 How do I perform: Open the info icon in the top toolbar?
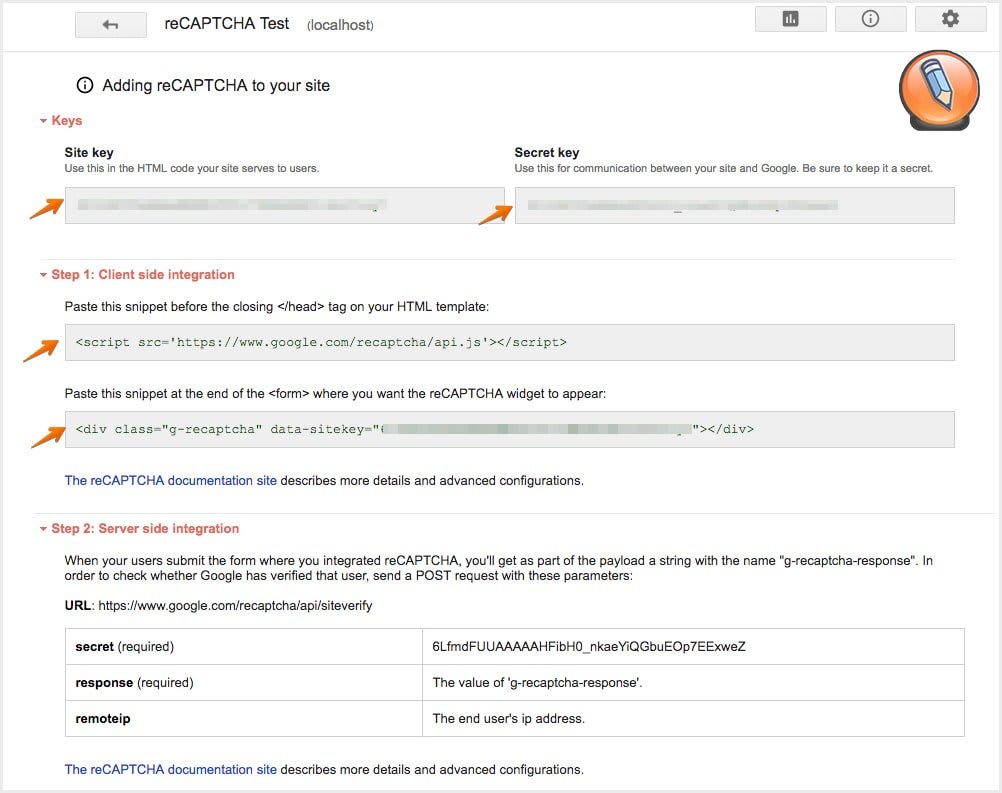coord(870,19)
